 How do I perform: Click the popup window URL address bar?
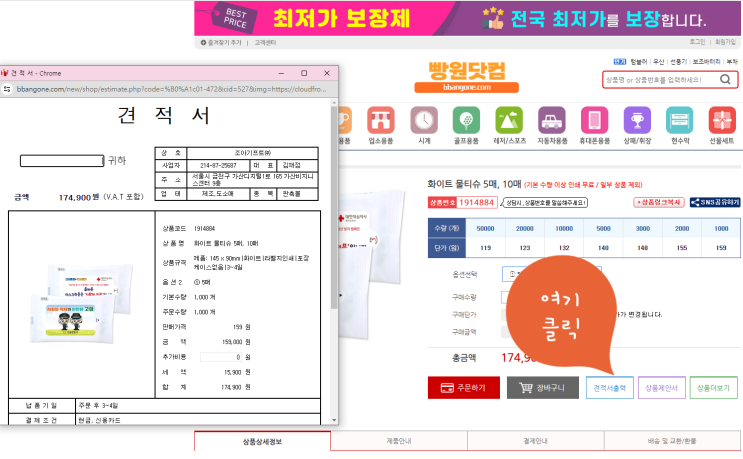(171, 89)
